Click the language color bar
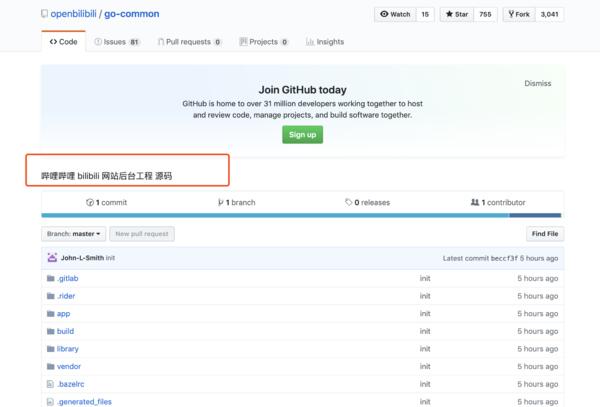This screenshot has height=407, width=600. 300,214
